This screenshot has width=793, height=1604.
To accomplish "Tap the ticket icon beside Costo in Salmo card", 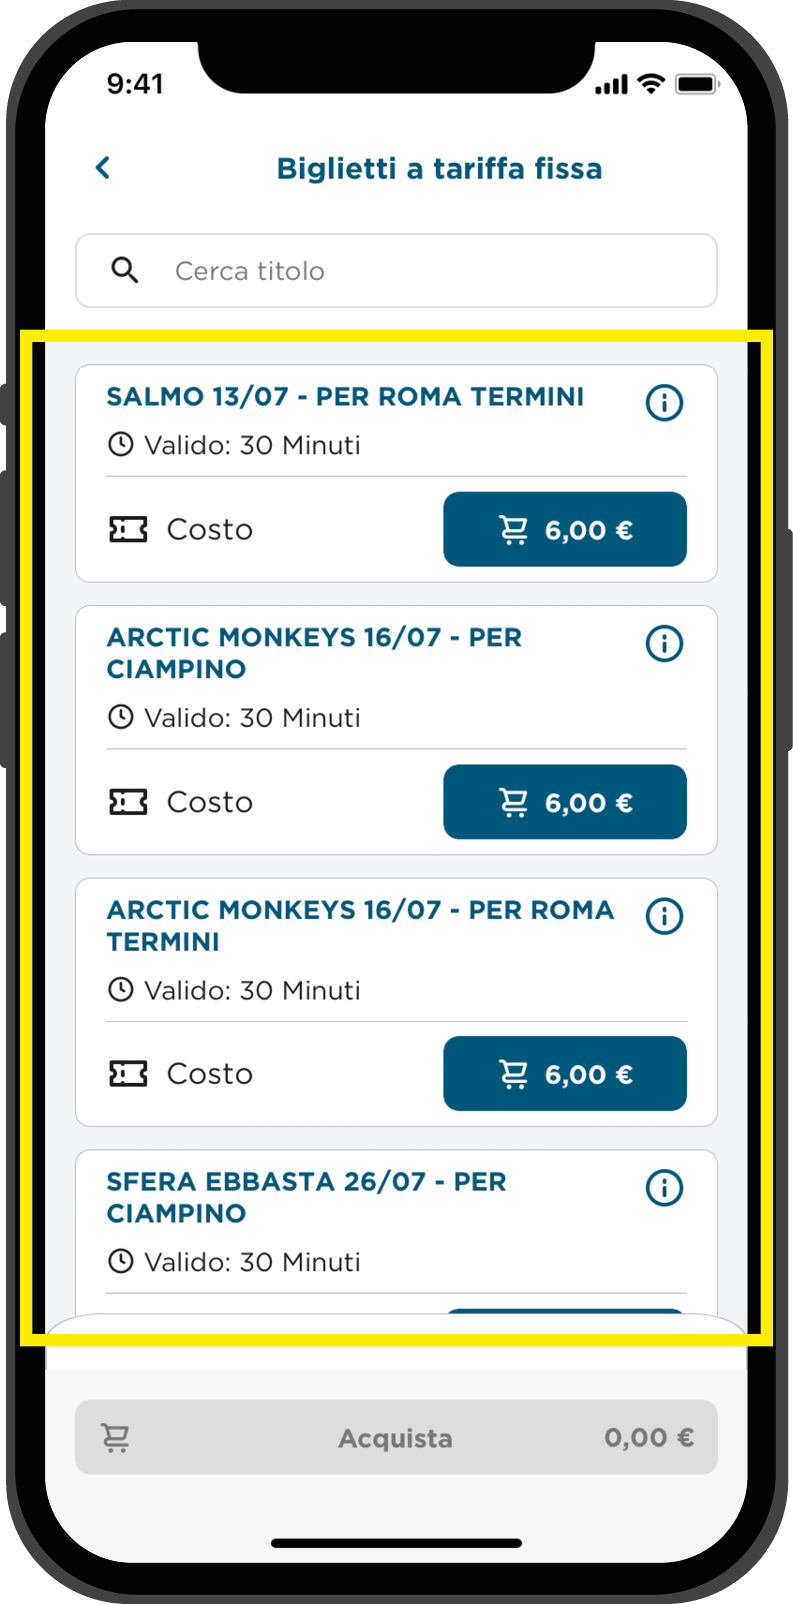I will pos(128,529).
